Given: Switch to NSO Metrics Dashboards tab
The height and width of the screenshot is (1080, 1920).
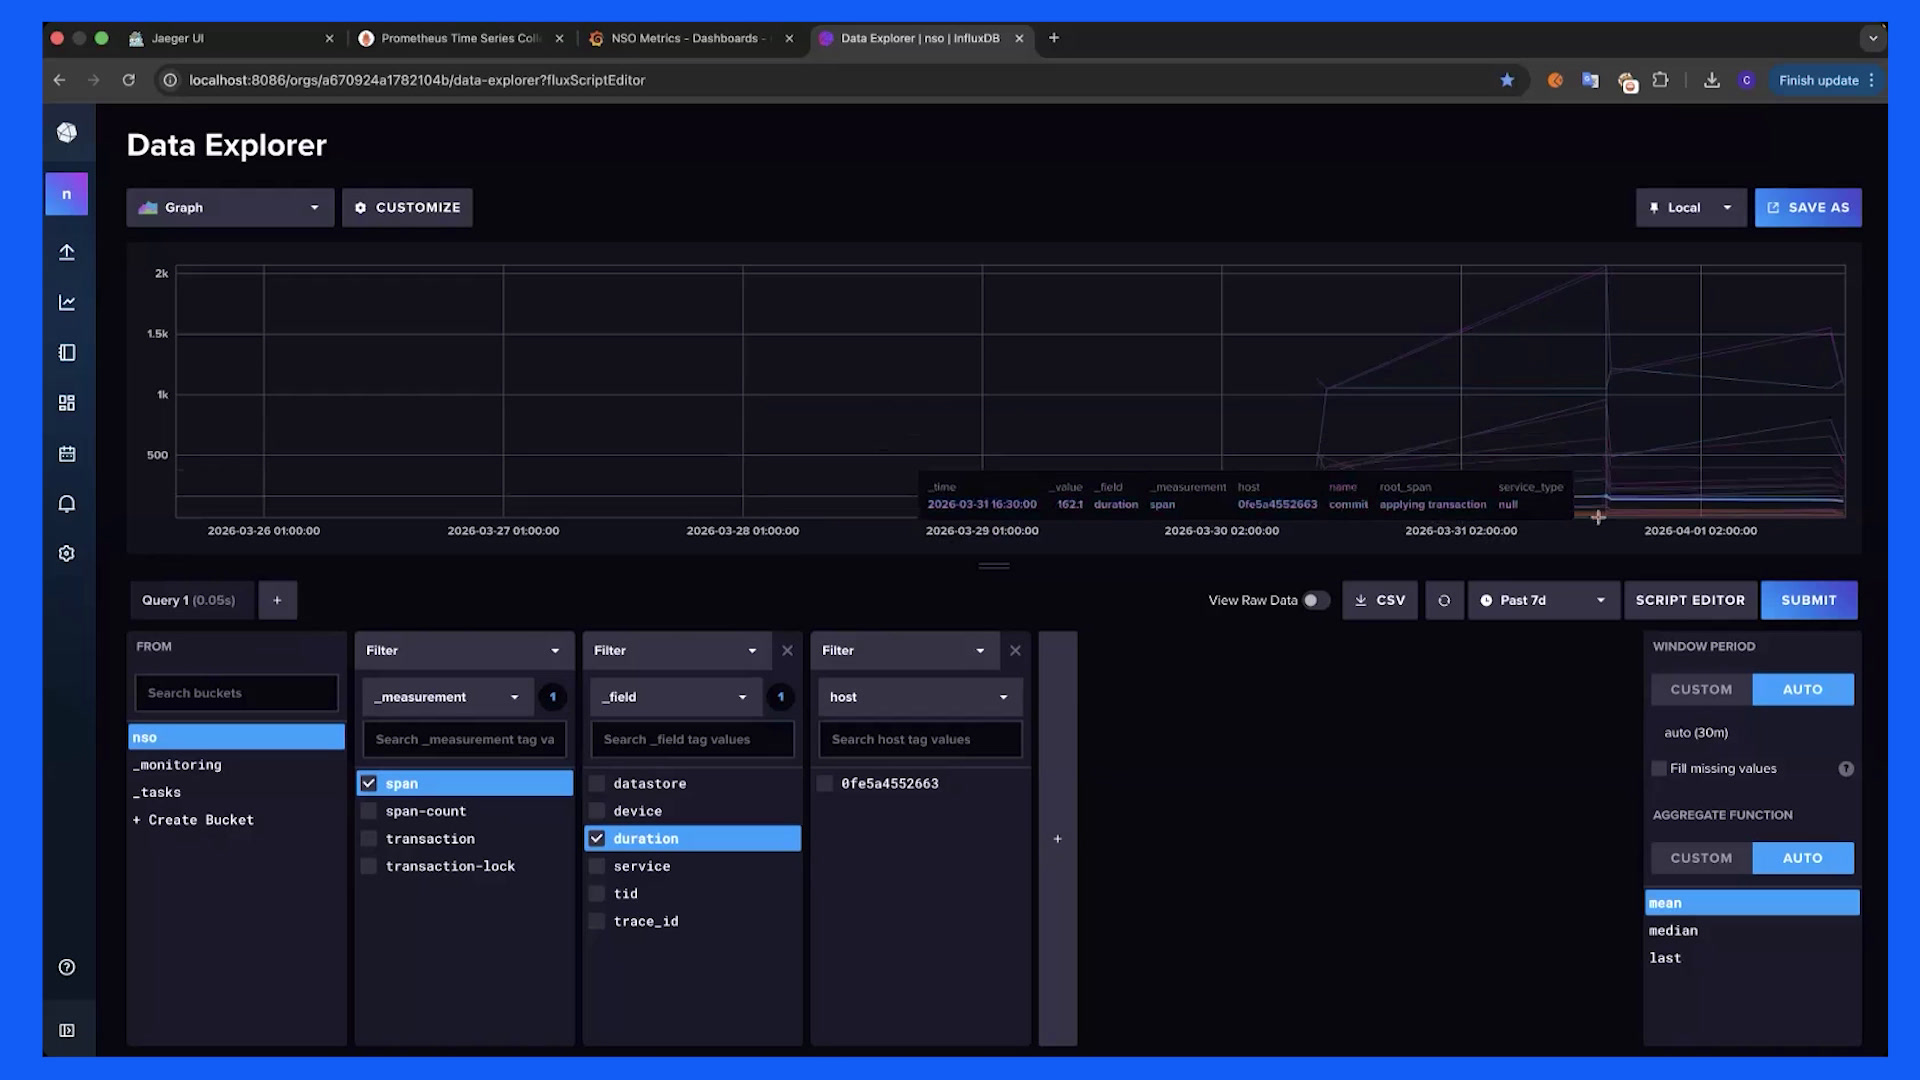Looking at the screenshot, I should pos(690,38).
